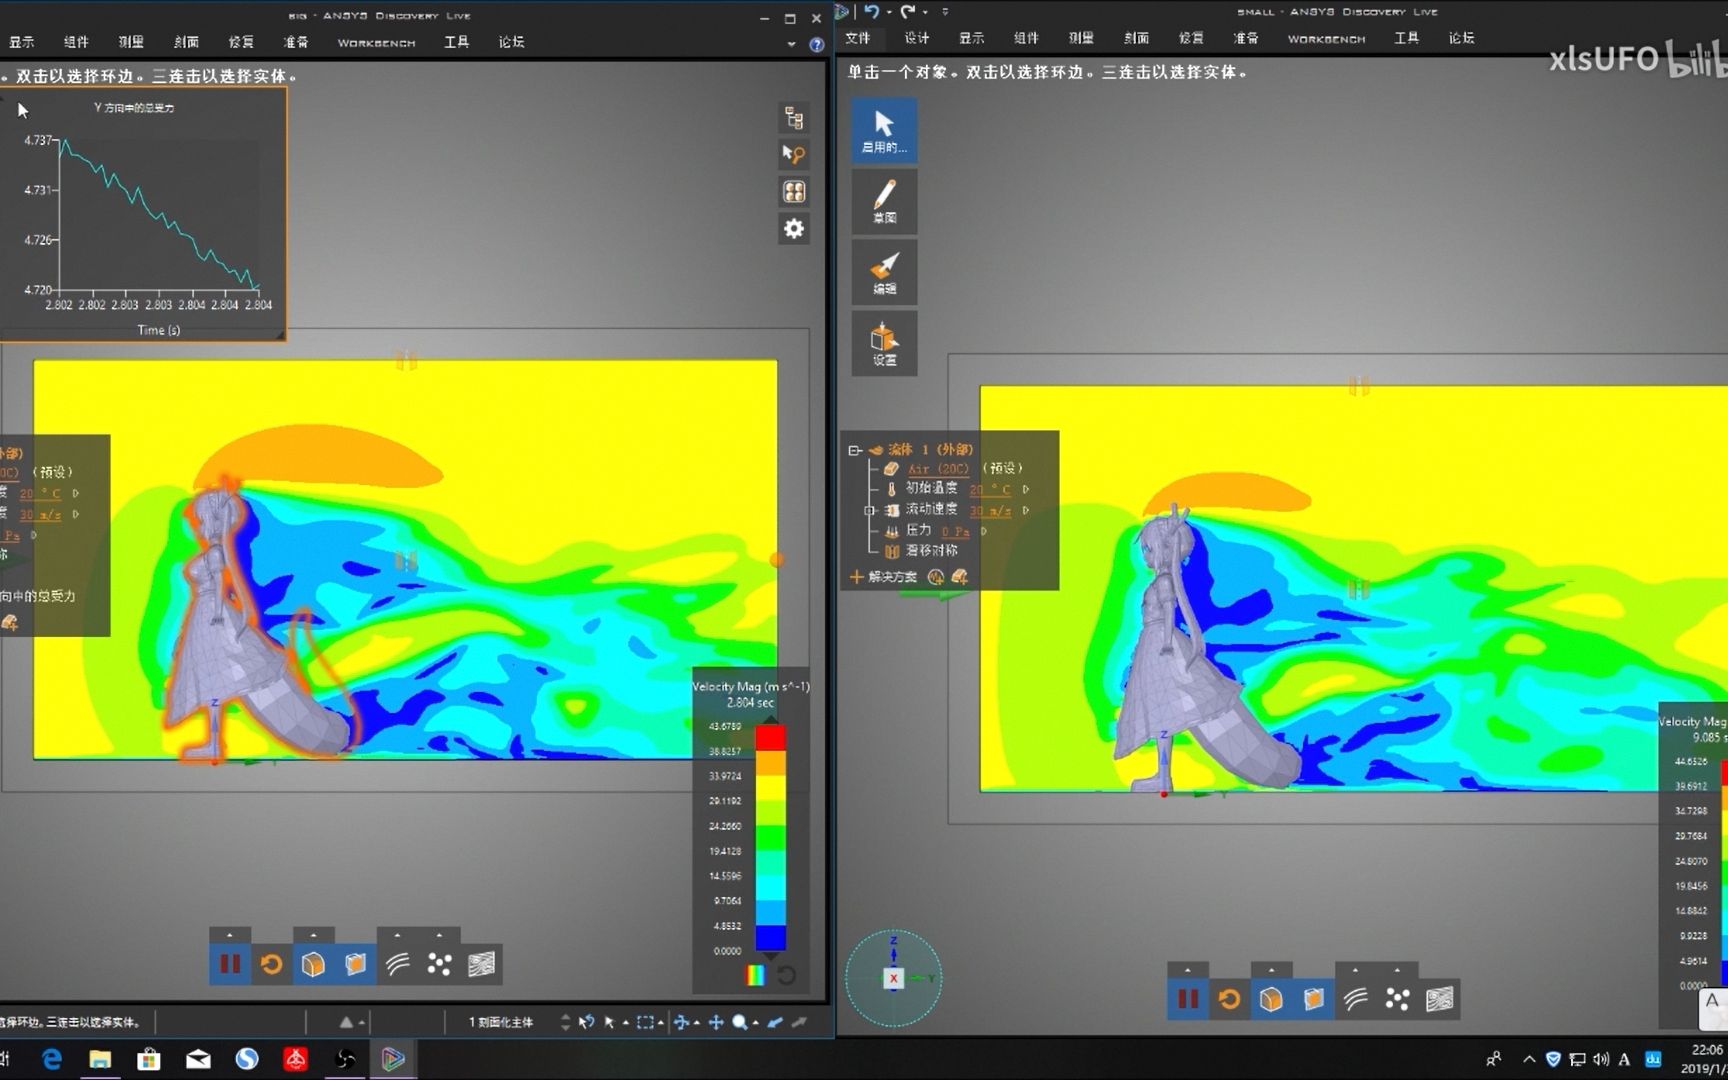The width and height of the screenshot is (1728, 1080).
Task: Add a result monitor next to 解决方案
Action: click(x=936, y=577)
